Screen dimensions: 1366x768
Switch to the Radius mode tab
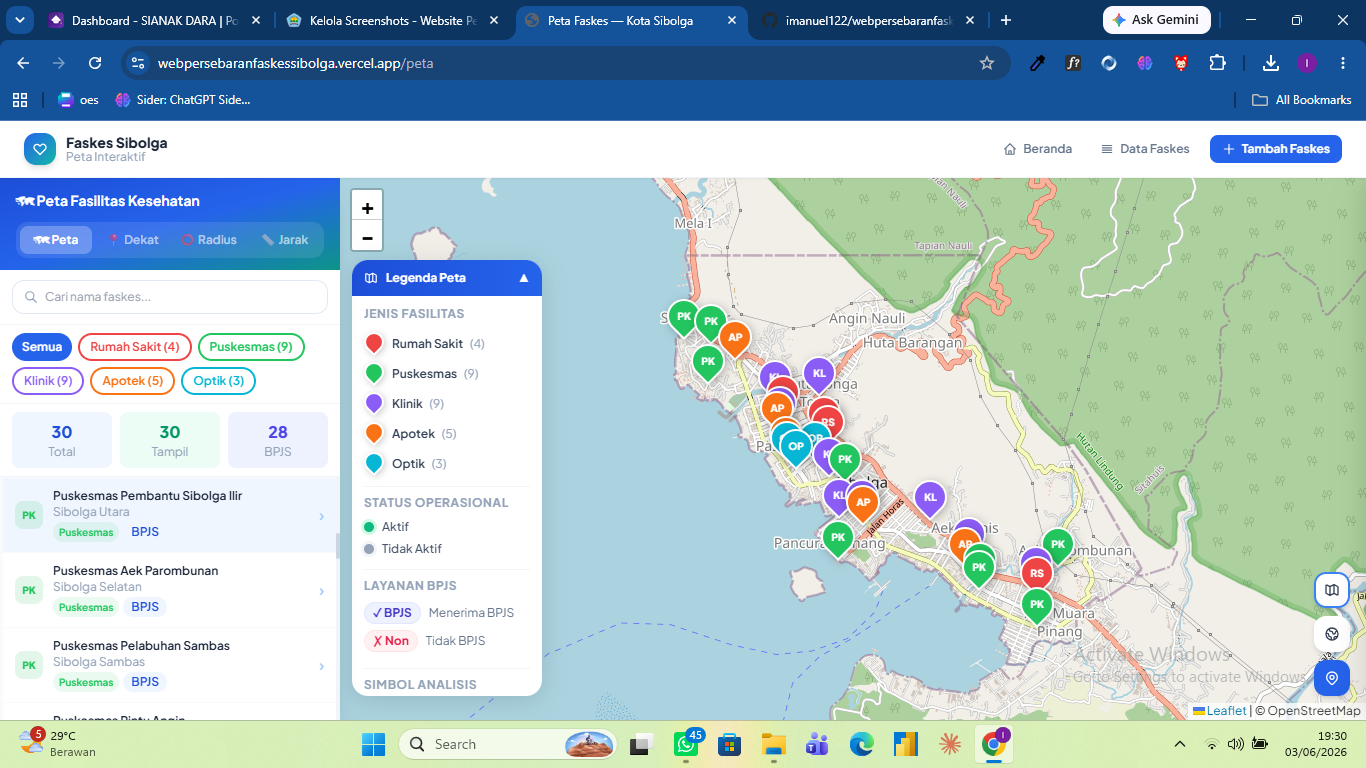pyautogui.click(x=209, y=240)
